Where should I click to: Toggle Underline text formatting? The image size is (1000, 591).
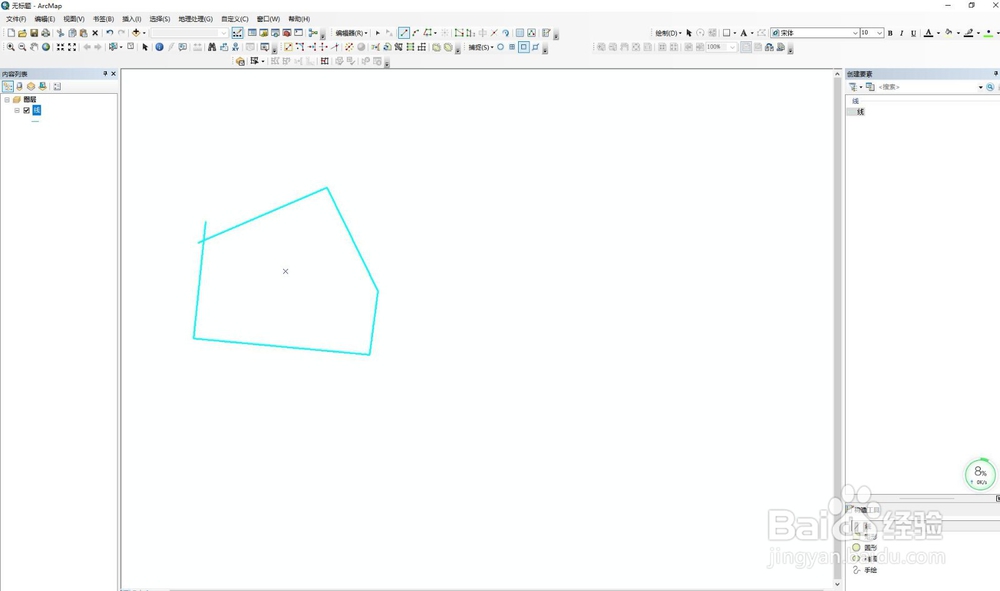click(x=912, y=31)
